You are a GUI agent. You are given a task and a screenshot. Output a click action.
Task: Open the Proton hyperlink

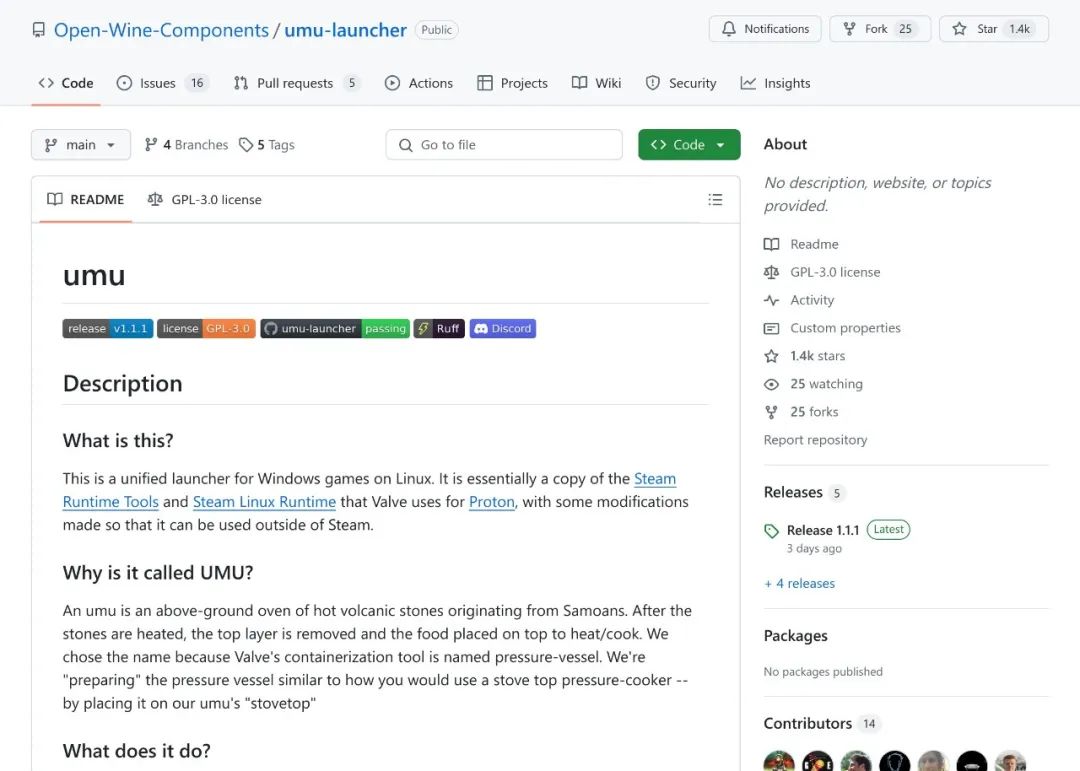point(491,502)
